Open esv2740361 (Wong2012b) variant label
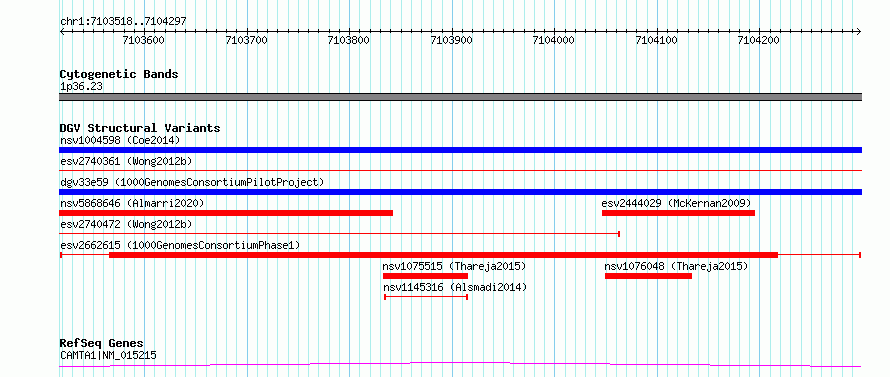Screen dimensions: 890x377 (126, 161)
